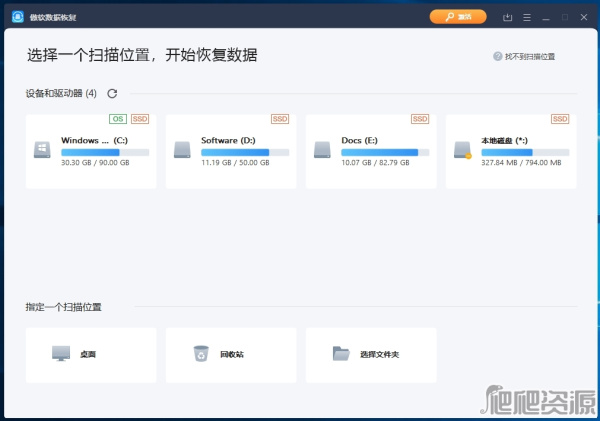Screen dimensions: 600x421
Task: Open the import scan result icon
Action: 507,17
